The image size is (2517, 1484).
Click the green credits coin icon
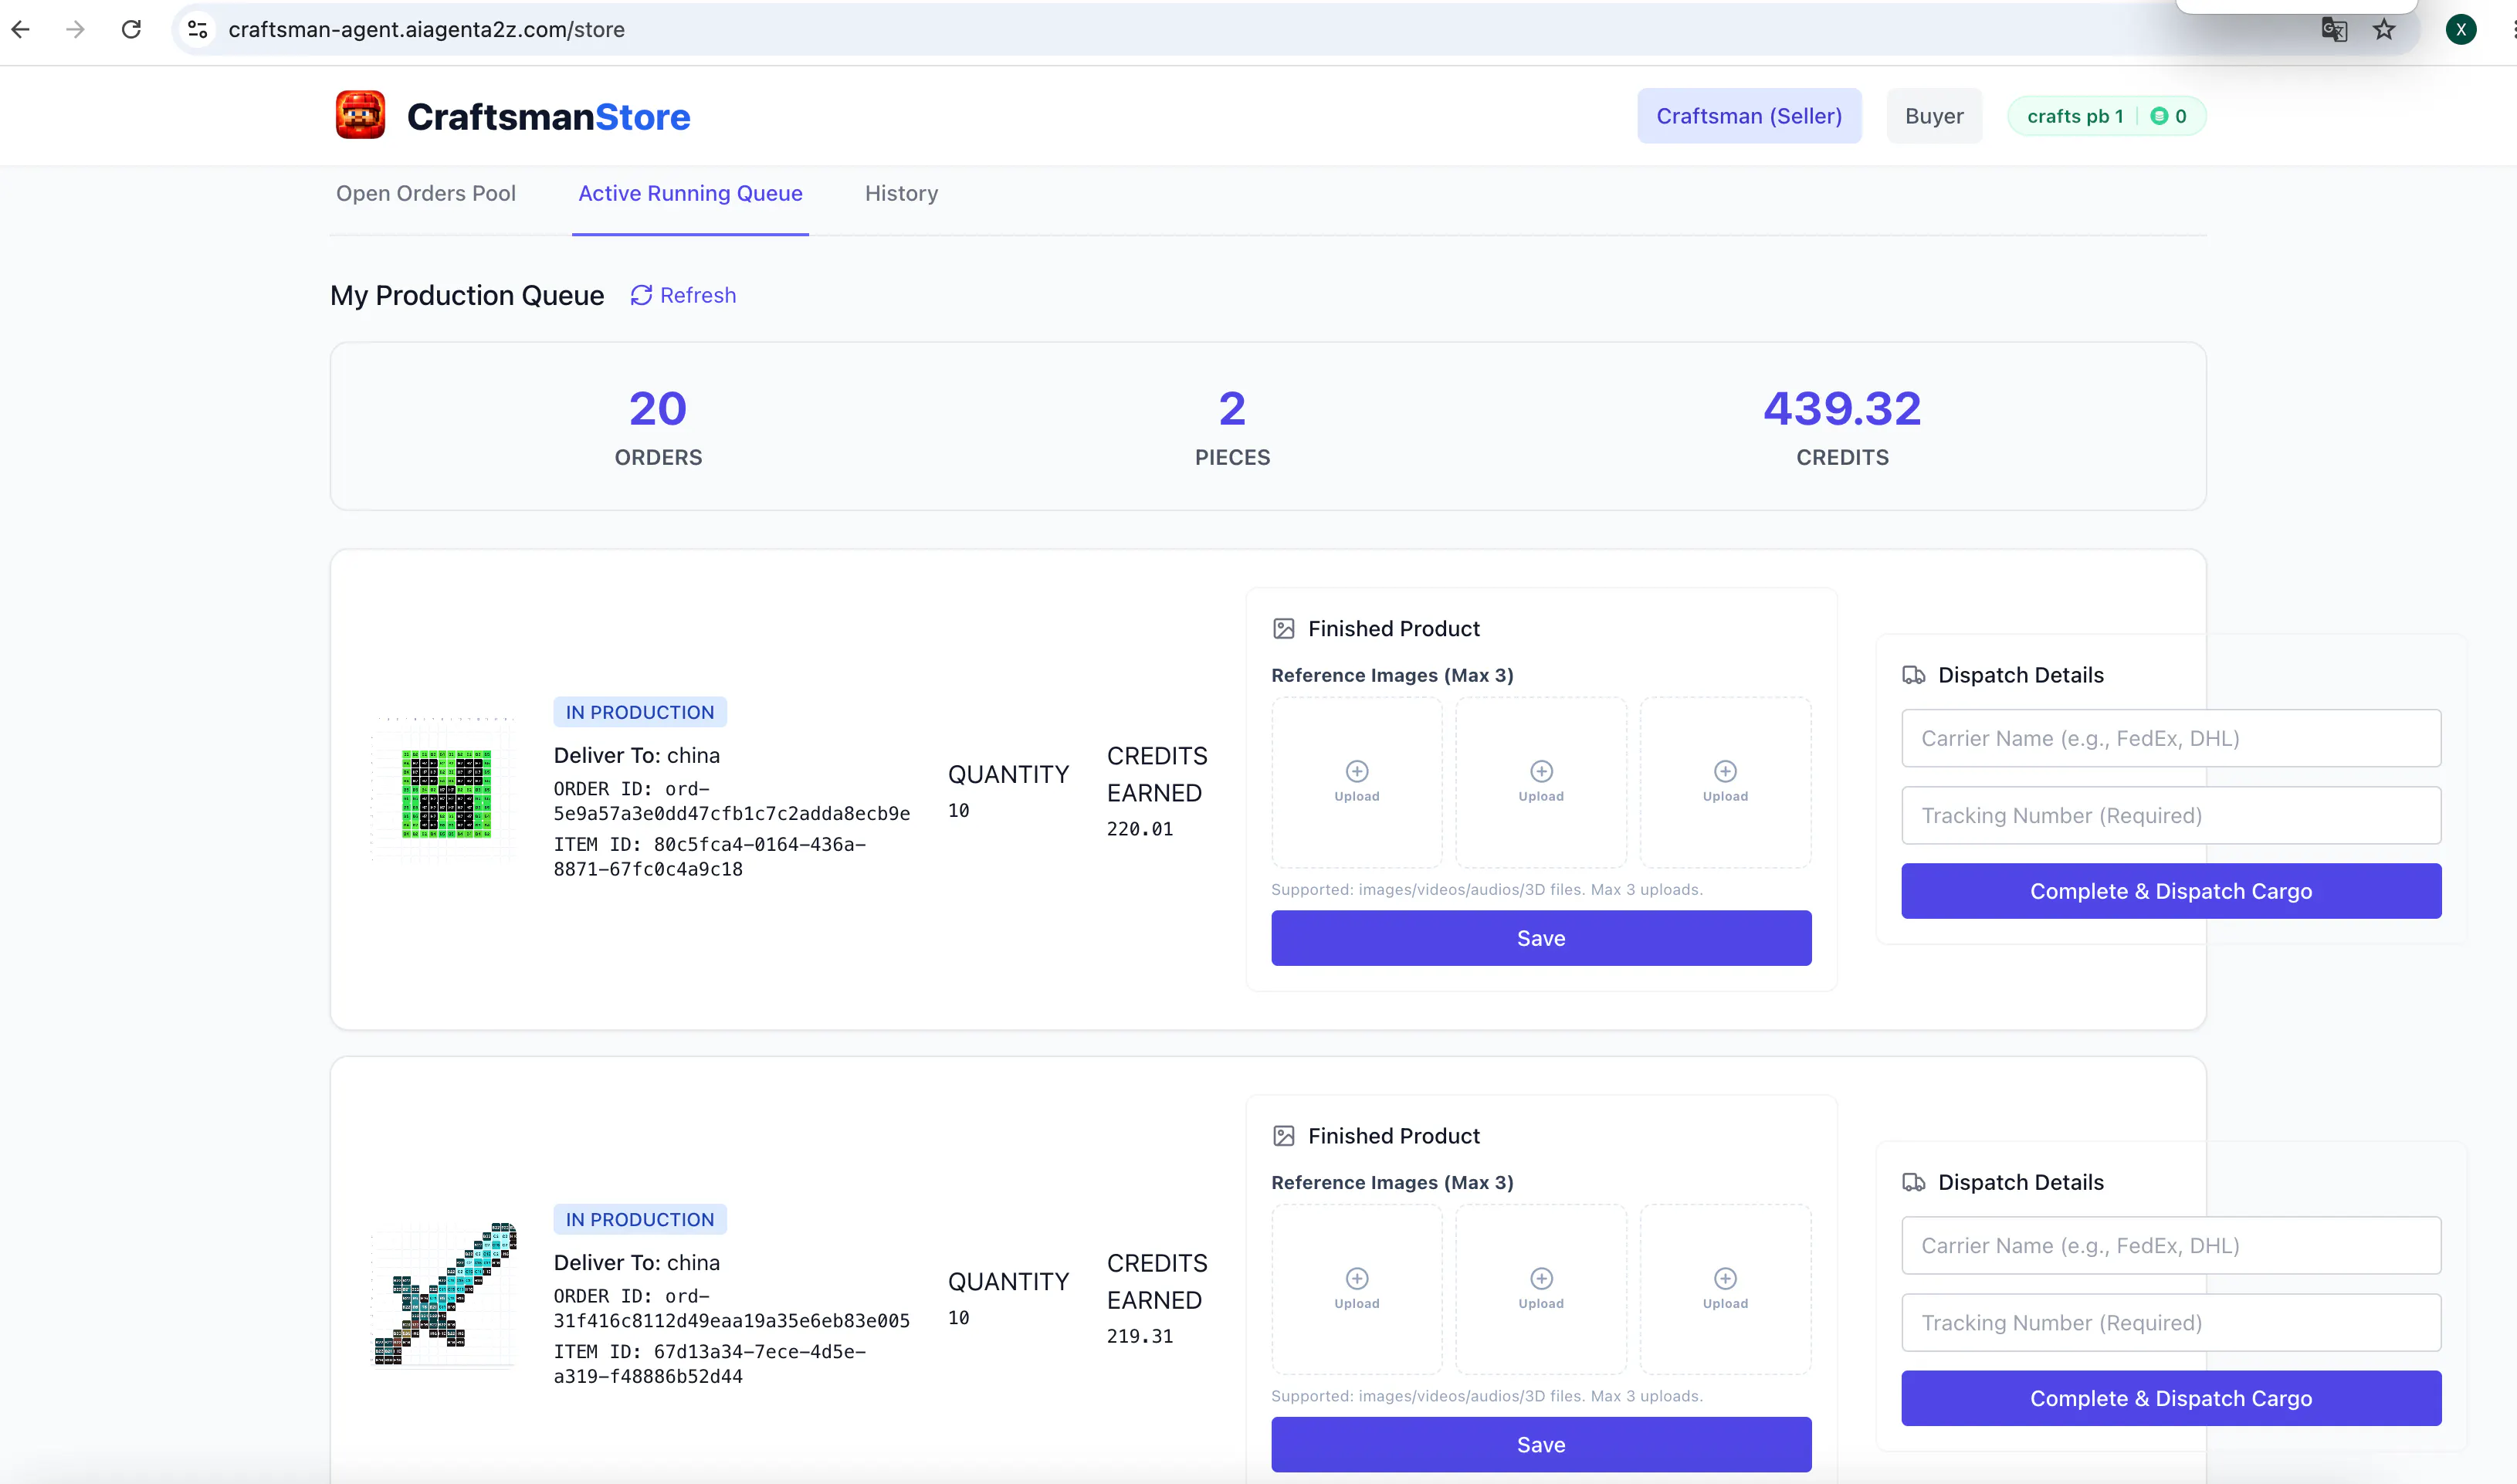point(2159,116)
